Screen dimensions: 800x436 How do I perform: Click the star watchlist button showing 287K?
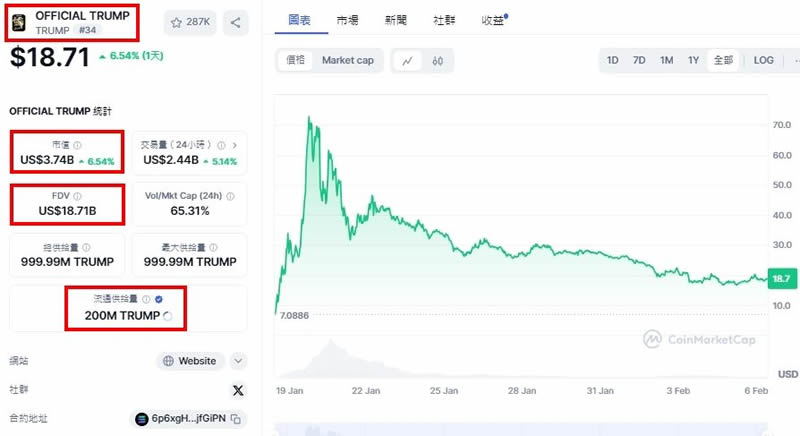click(x=190, y=22)
